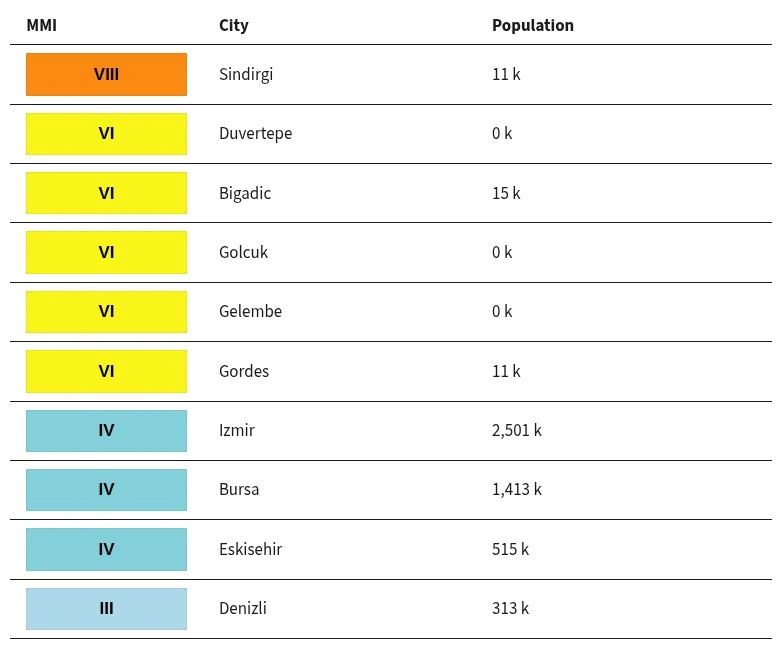Image resolution: width=777 pixels, height=649 pixels.
Task: Click Izmir's 2,501 k population value
Action: point(517,431)
